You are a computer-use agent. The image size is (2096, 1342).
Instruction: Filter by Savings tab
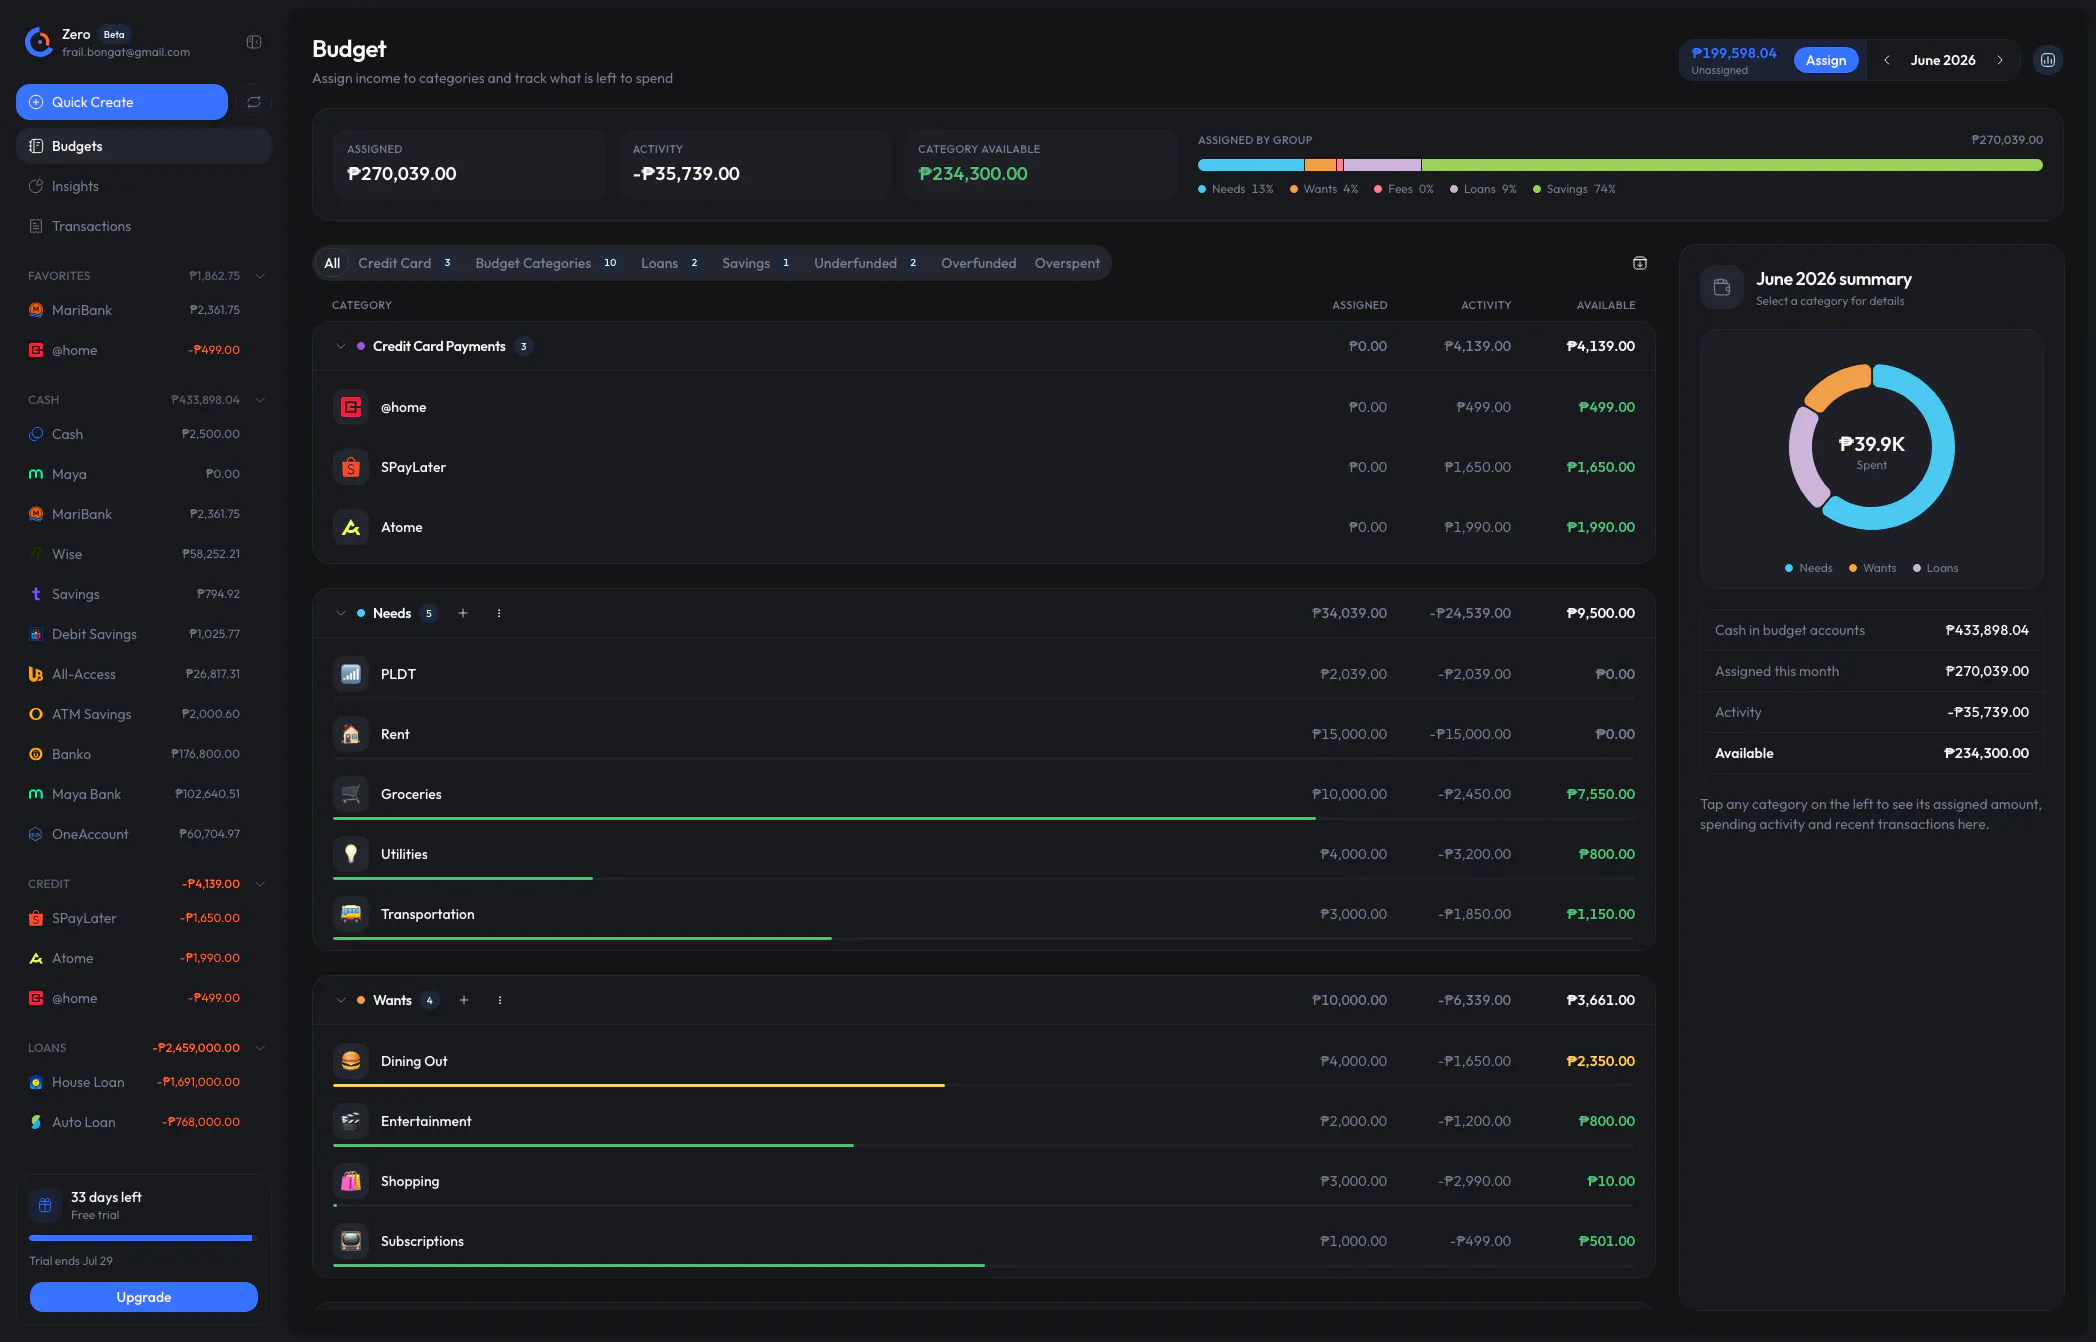click(756, 263)
